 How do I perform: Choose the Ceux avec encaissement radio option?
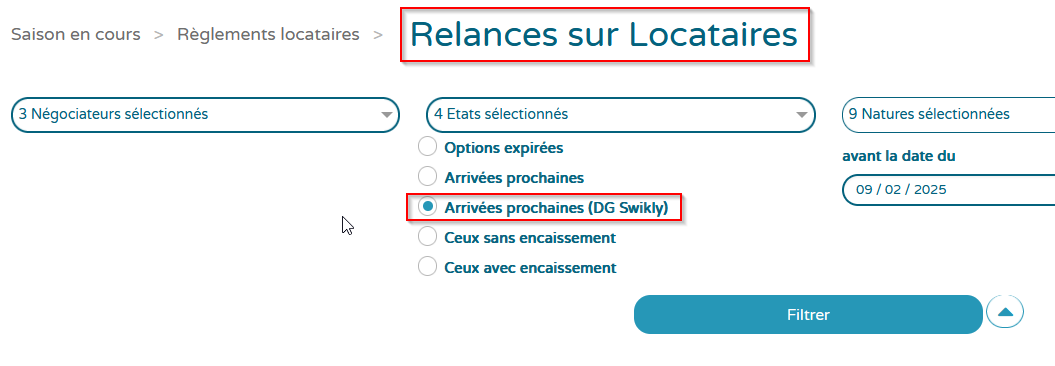(427, 266)
